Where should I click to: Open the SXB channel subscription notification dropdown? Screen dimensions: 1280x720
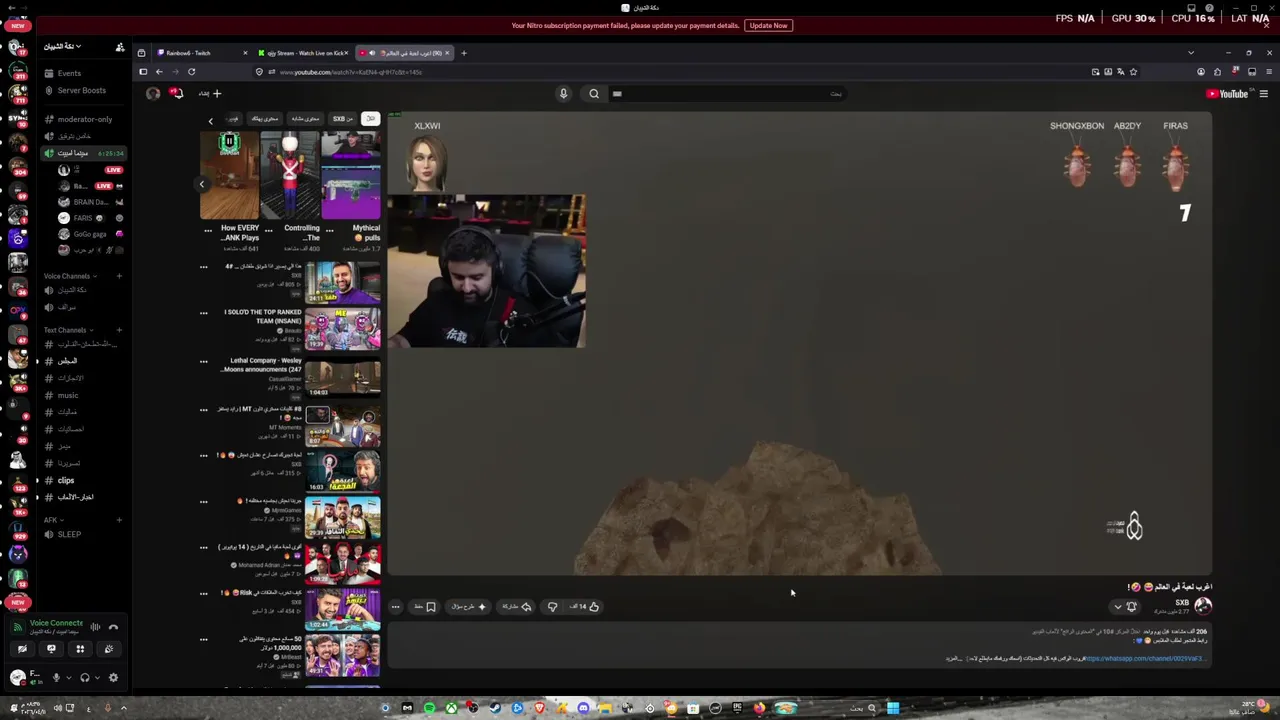coord(1125,606)
